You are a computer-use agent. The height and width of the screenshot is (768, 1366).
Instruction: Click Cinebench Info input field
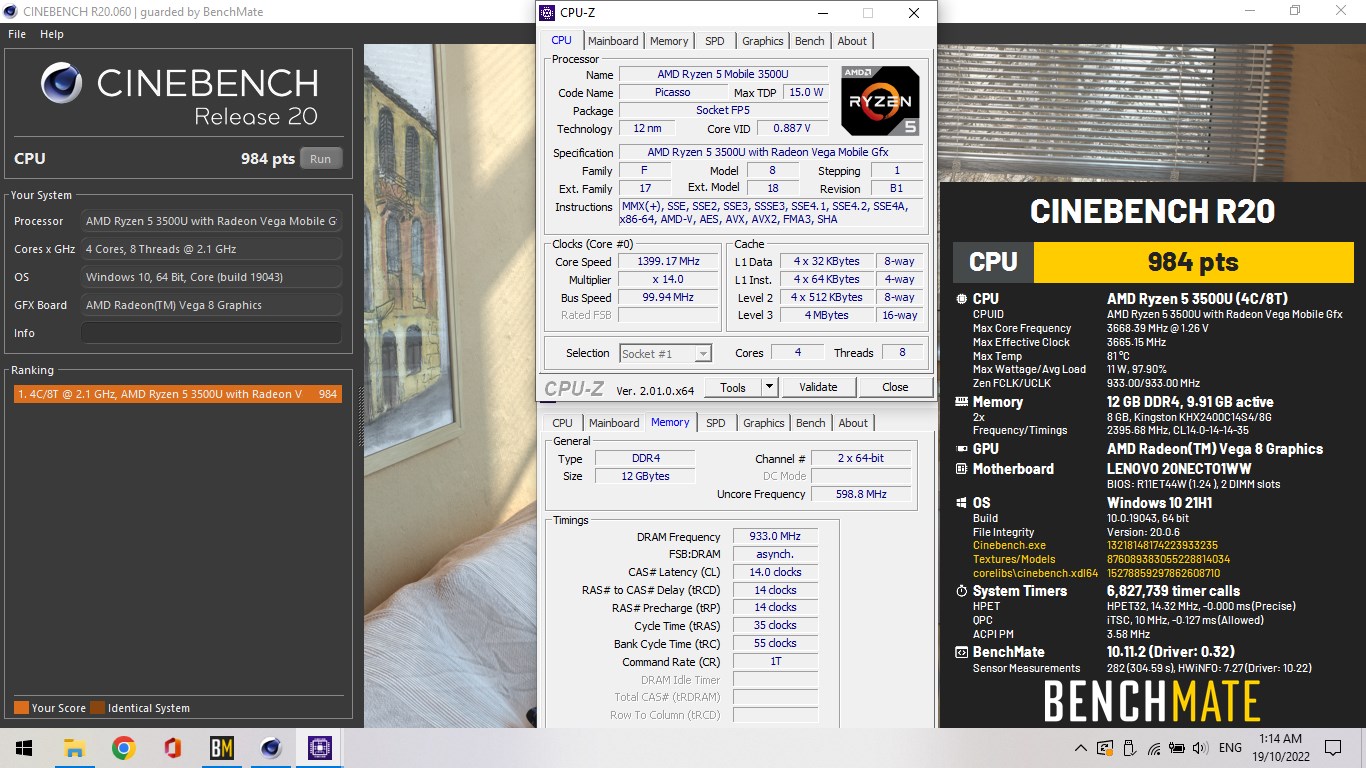[x=211, y=333]
